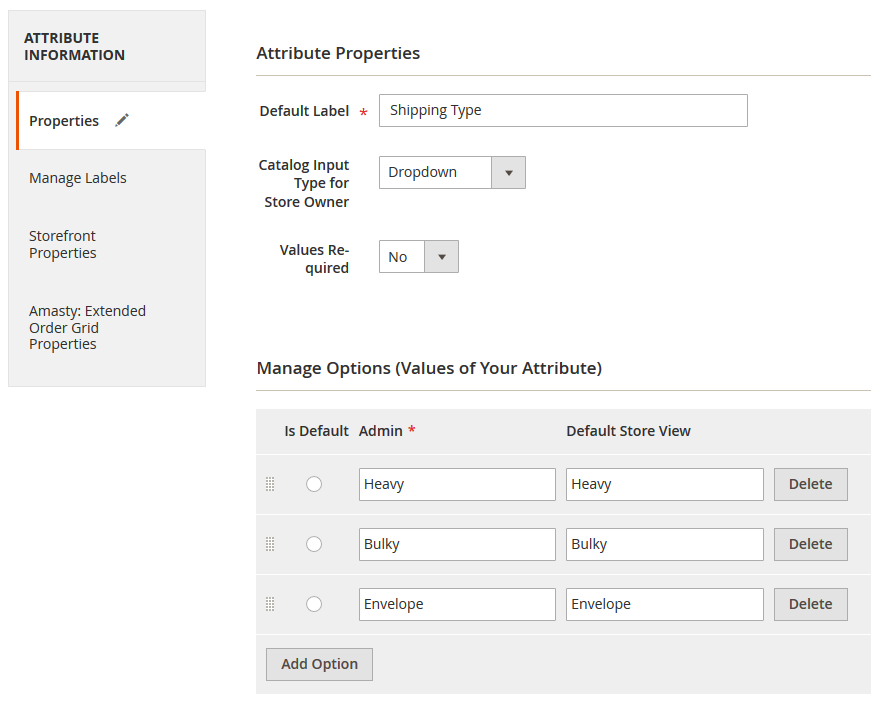
Task: Set Bulky as the default option
Action: (314, 544)
